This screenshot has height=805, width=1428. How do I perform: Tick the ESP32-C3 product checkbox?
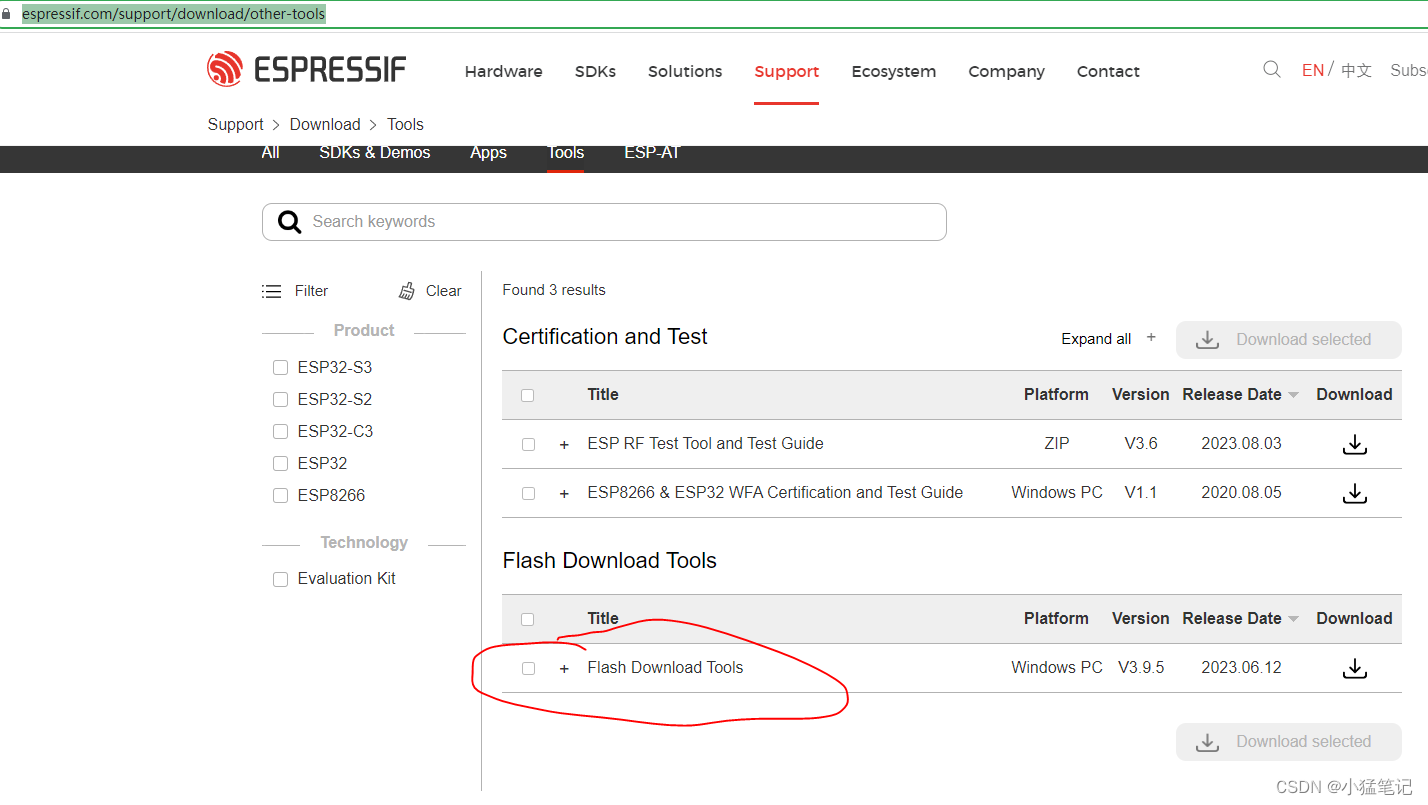tap(280, 432)
